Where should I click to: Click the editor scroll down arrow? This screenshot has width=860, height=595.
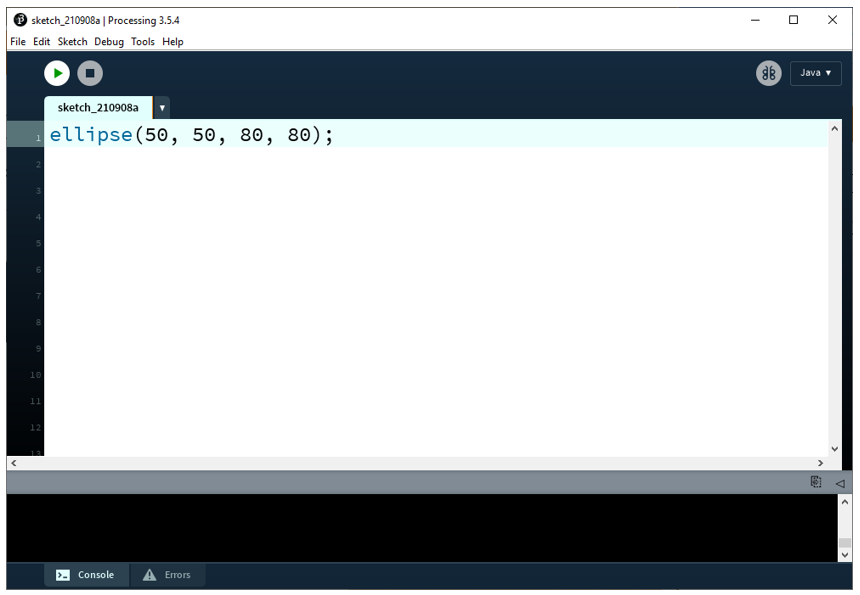point(835,449)
